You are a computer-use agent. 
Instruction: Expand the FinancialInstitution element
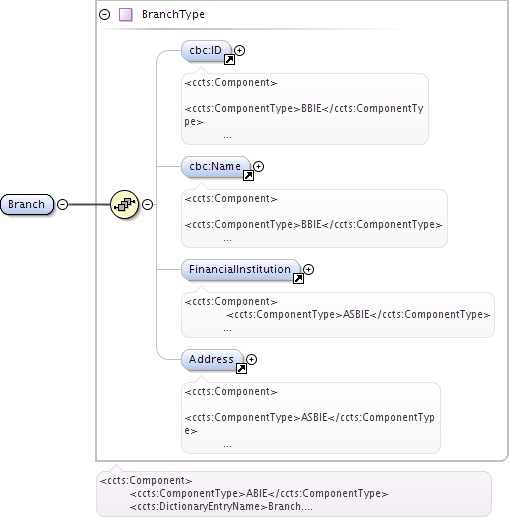[308, 269]
